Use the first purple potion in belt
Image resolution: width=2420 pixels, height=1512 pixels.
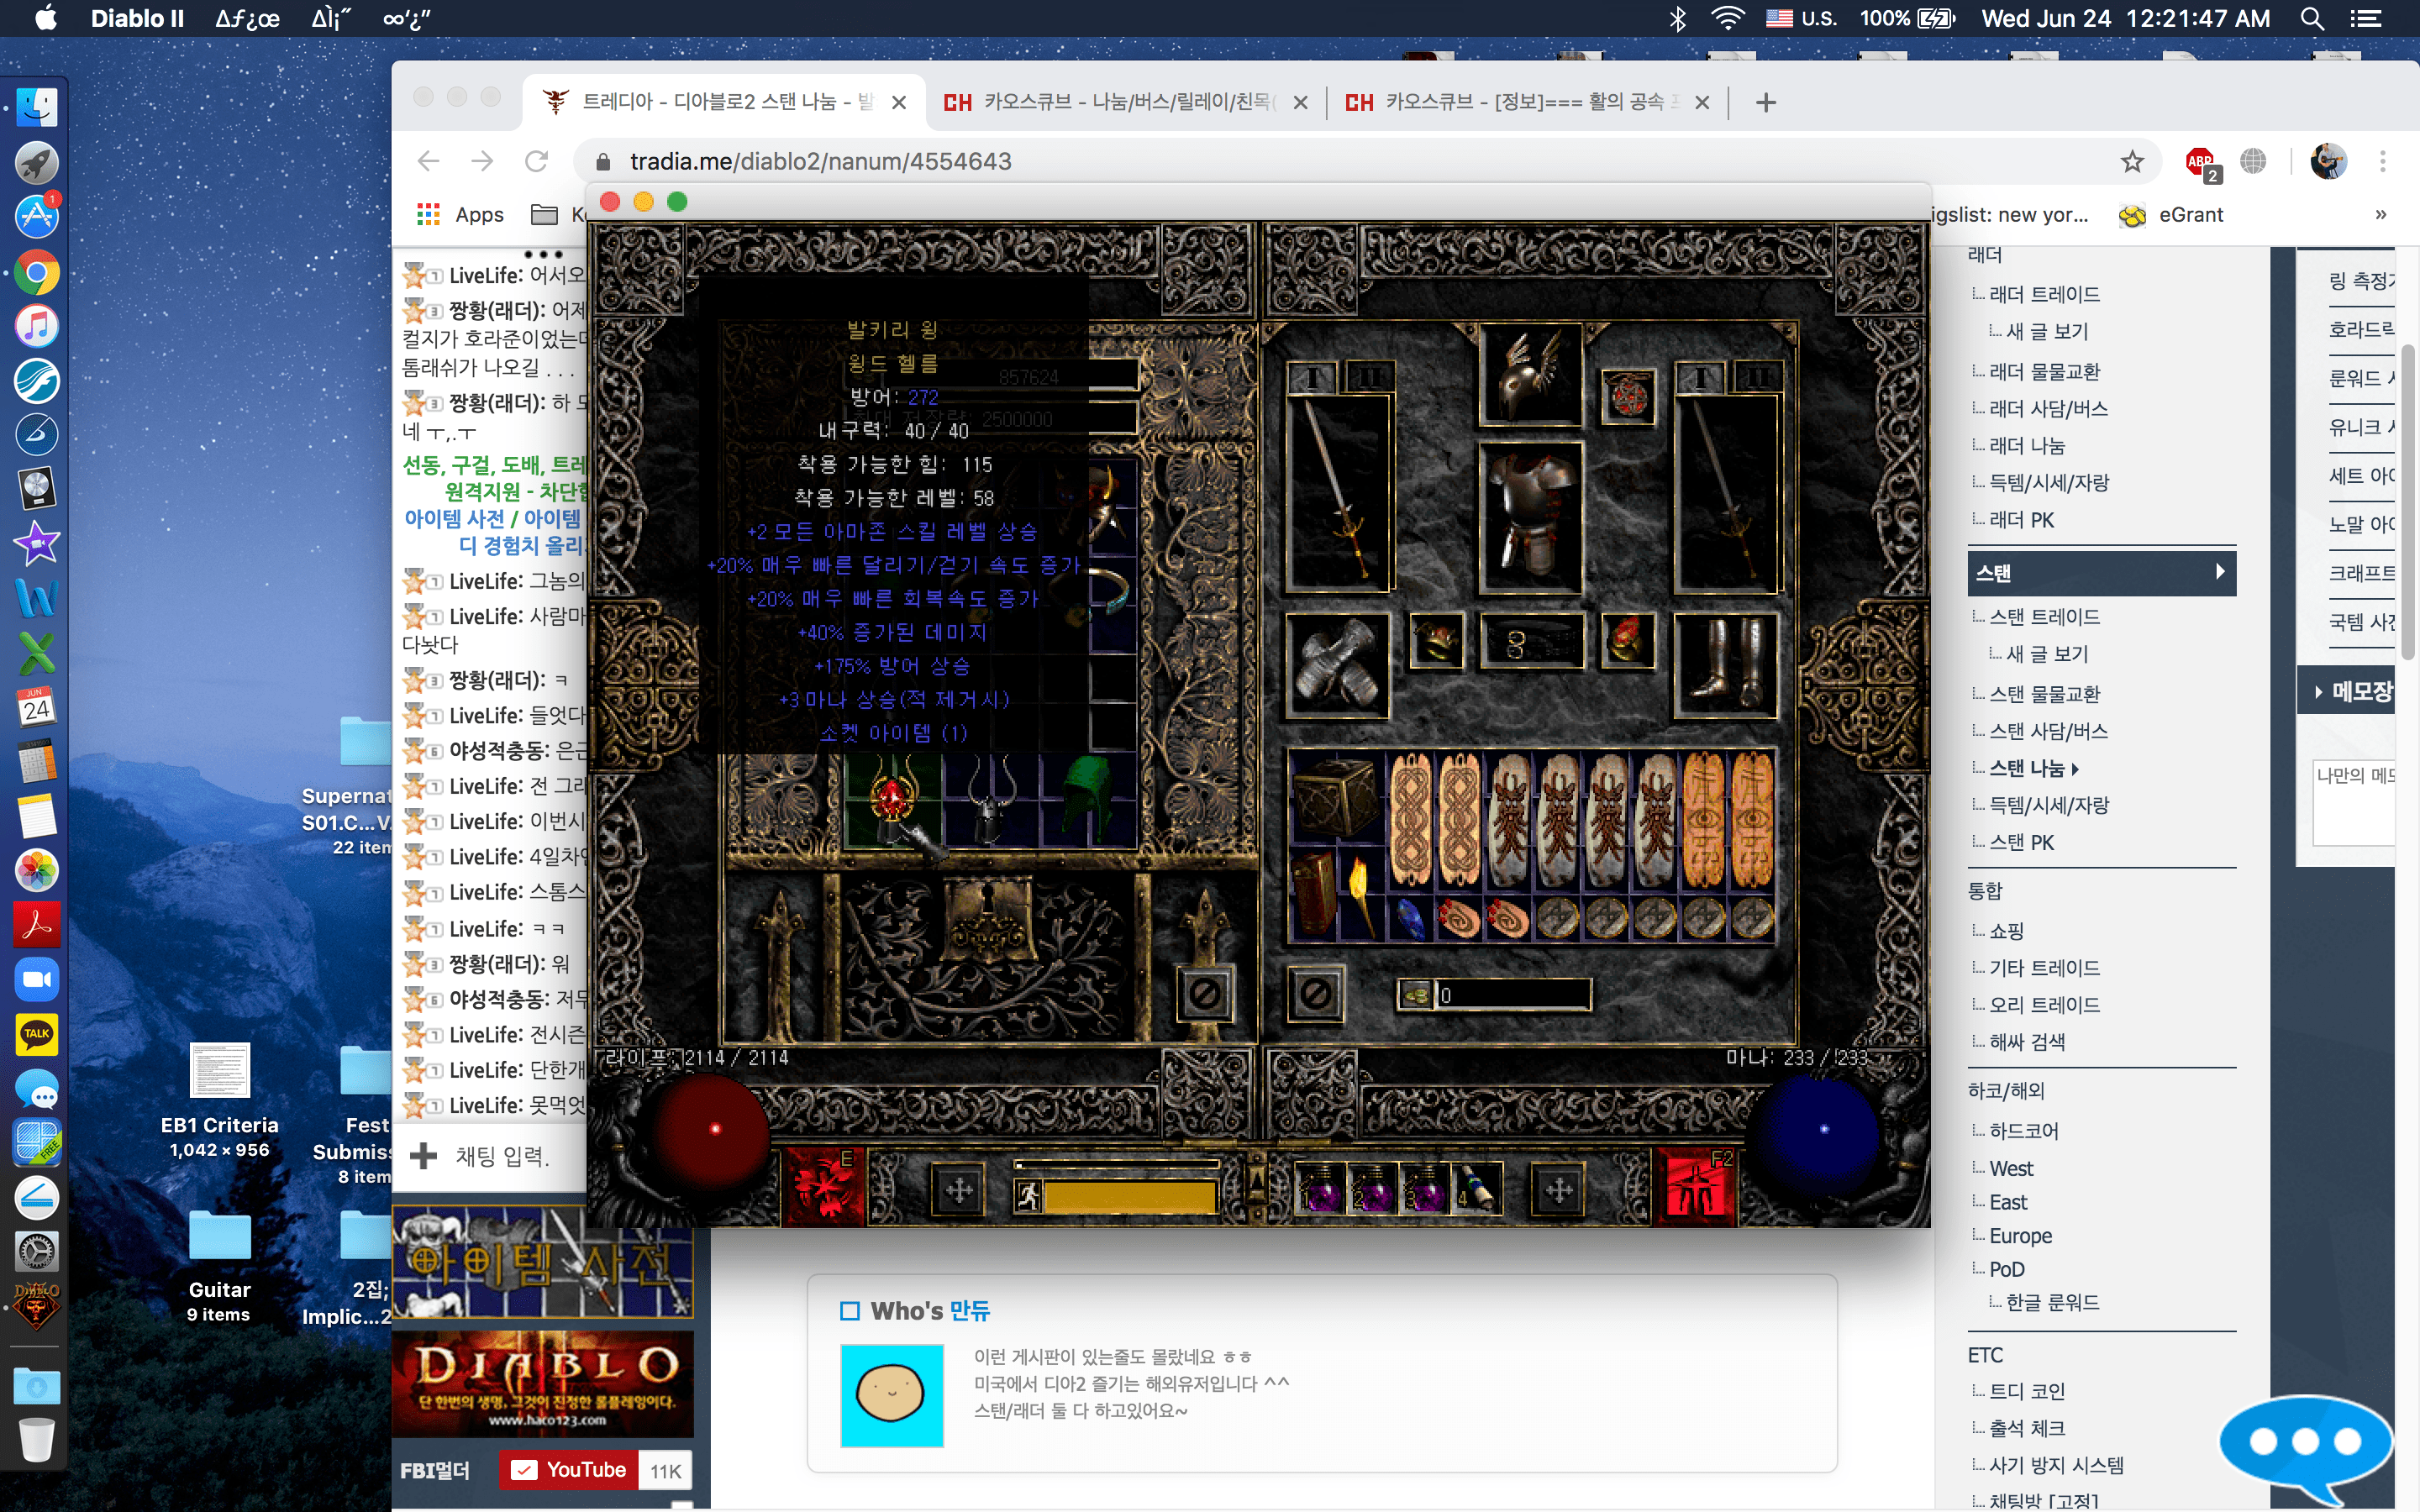[x=1322, y=1188]
